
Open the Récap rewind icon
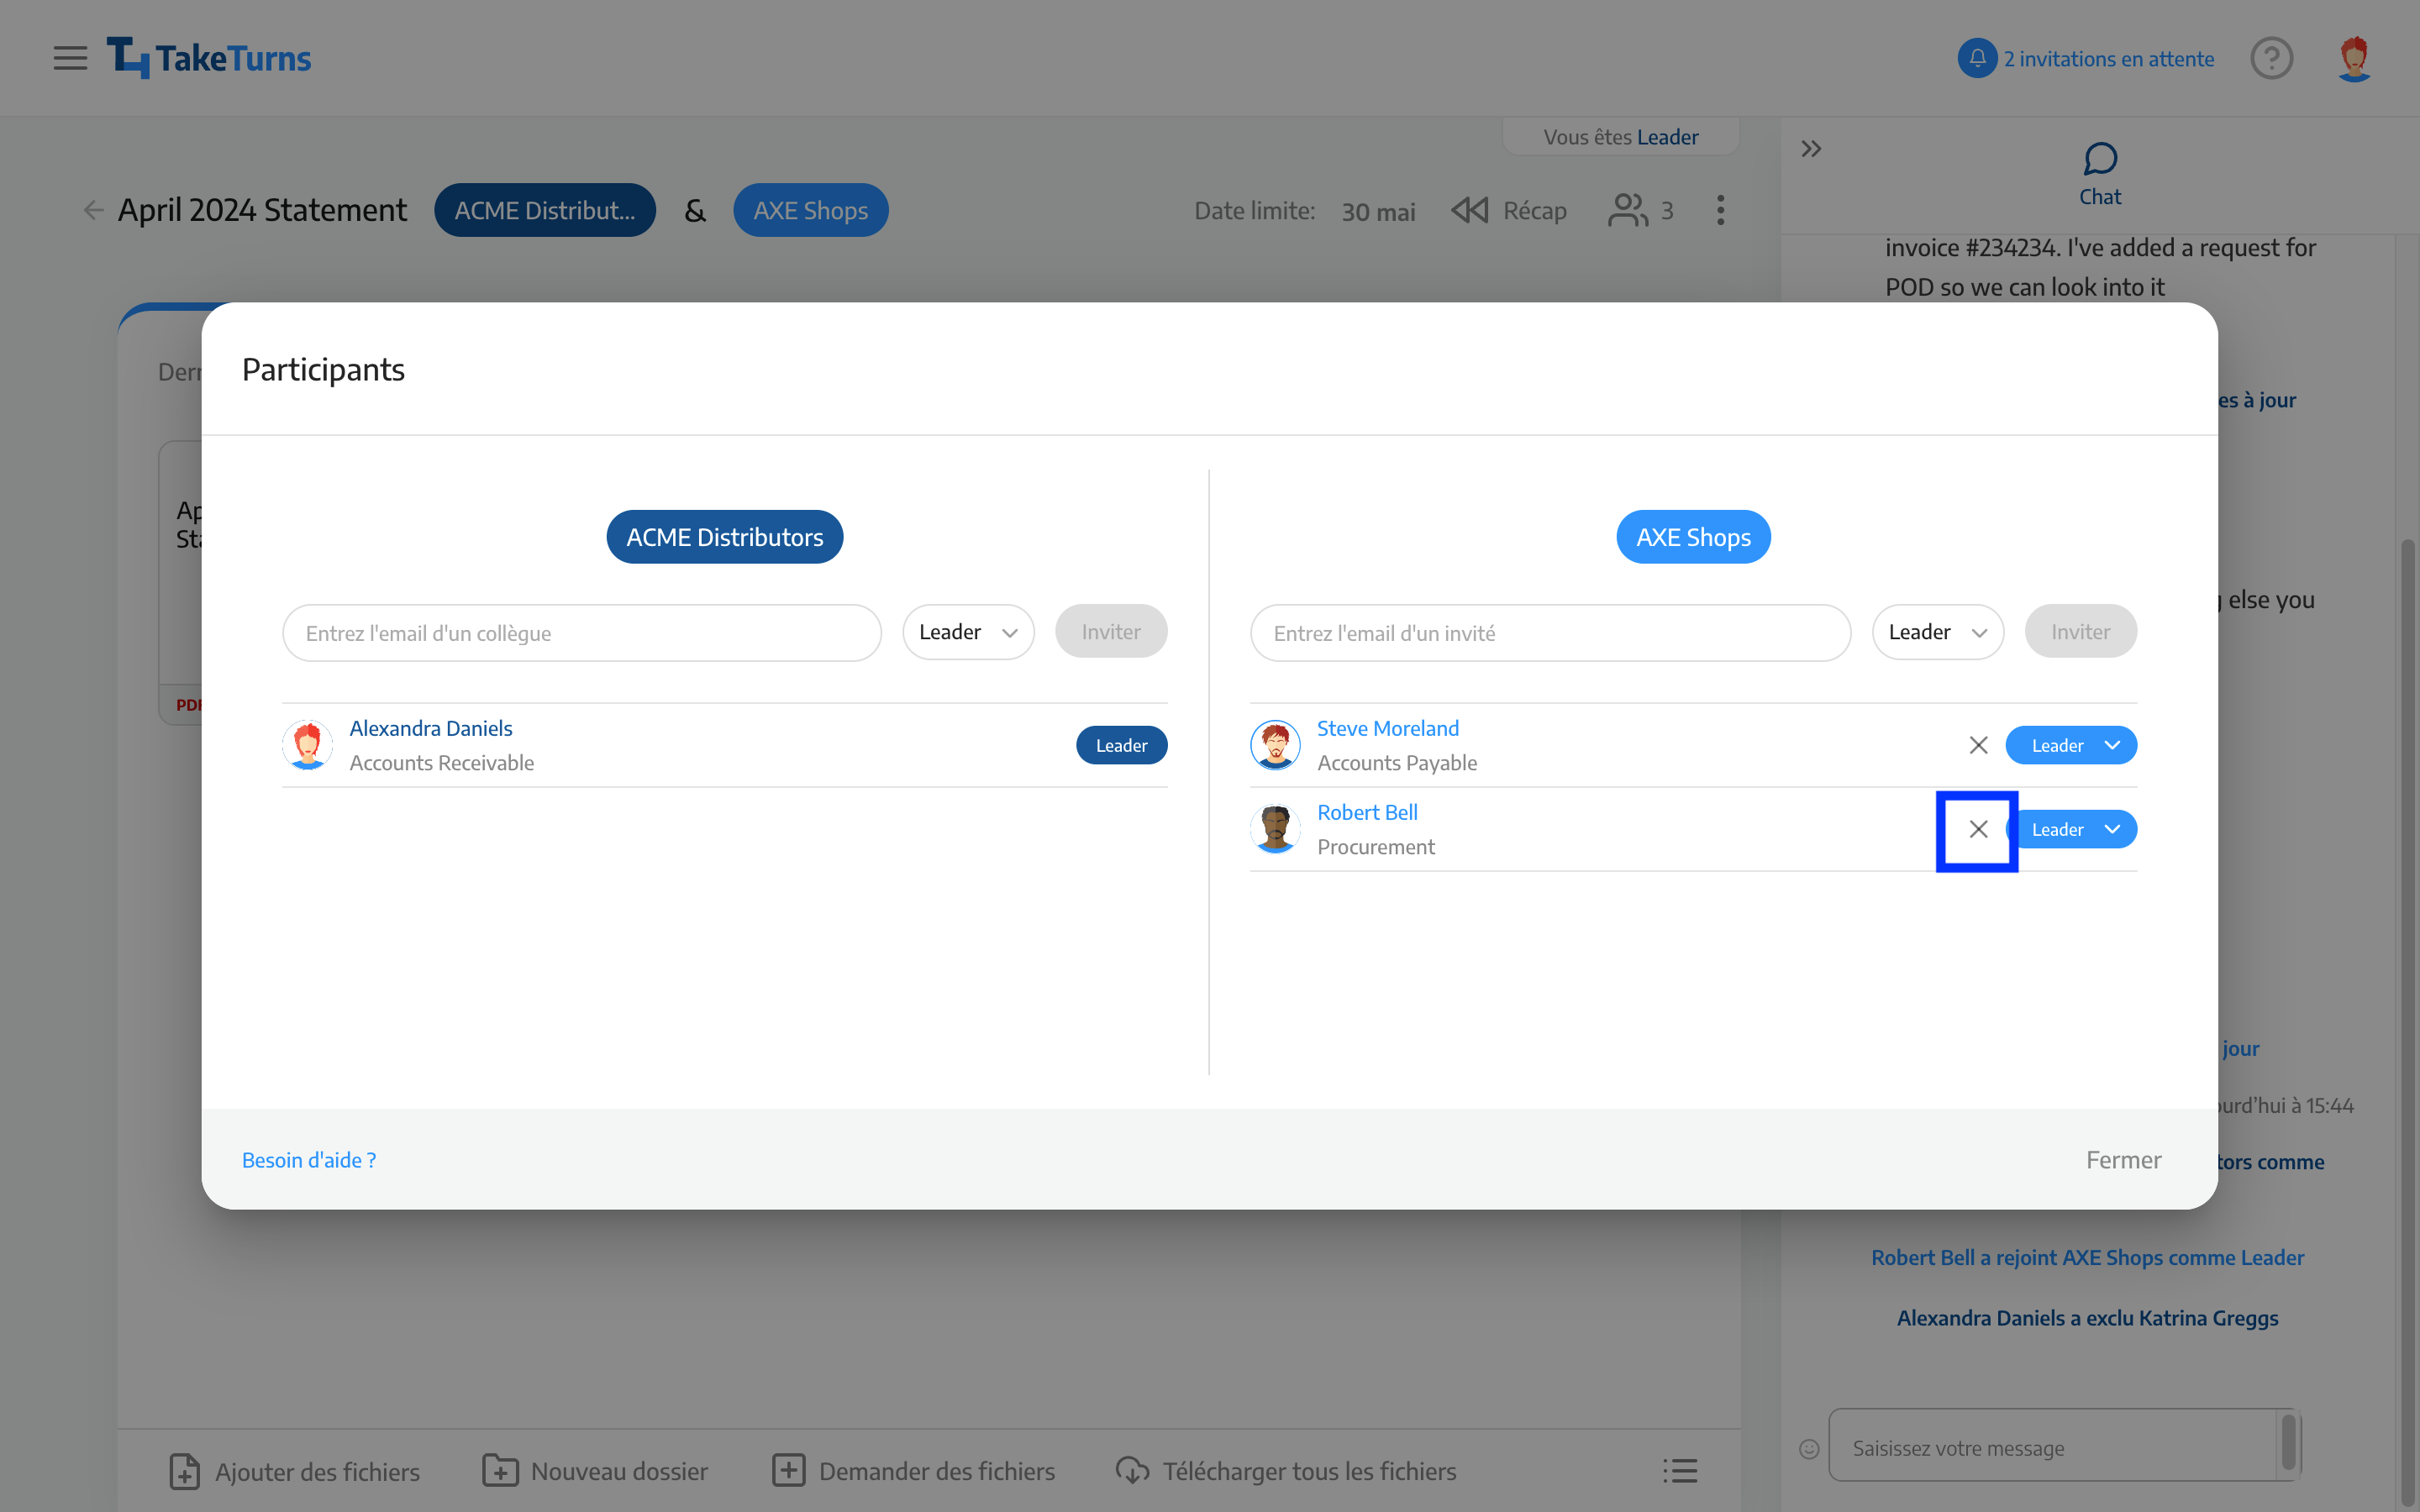point(1470,210)
